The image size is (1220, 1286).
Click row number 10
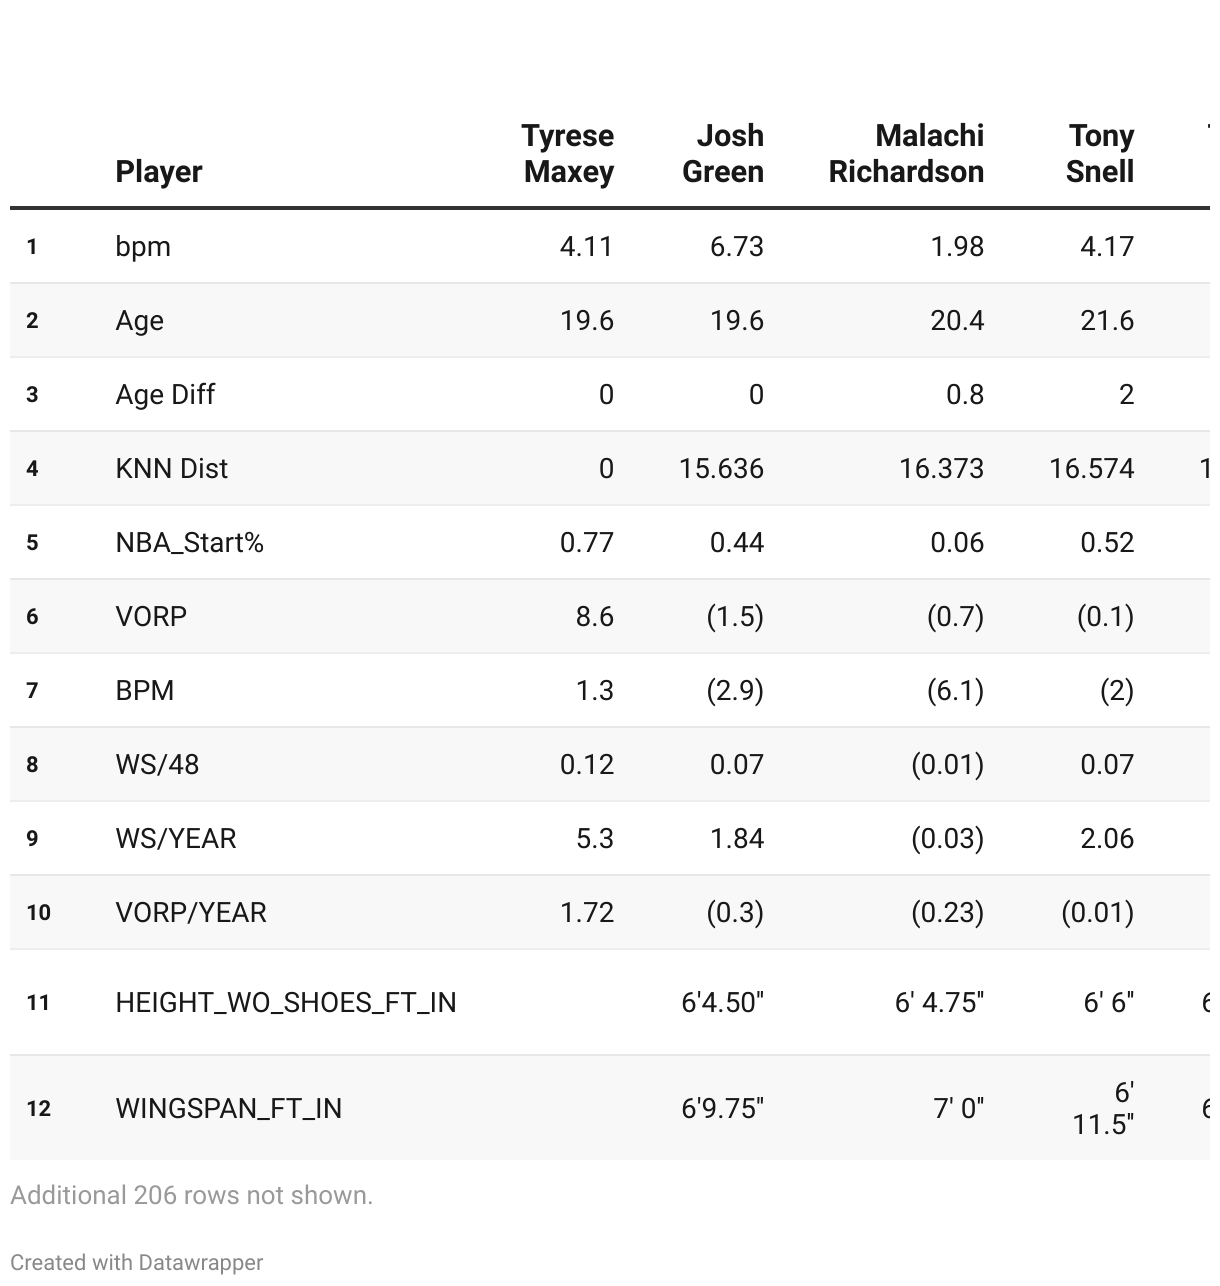(38, 913)
